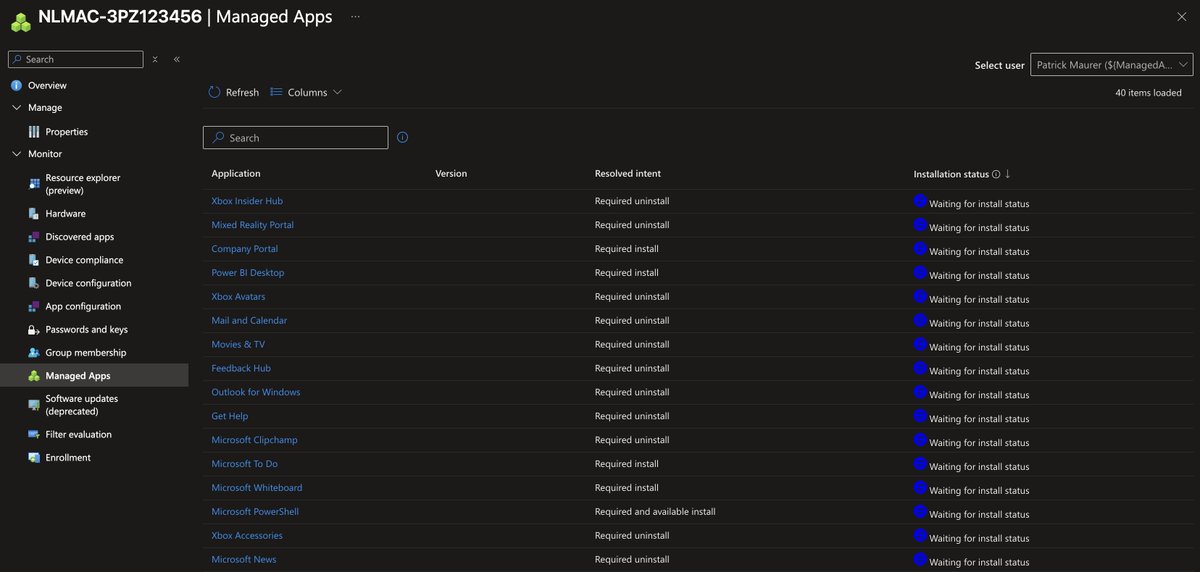Click the Discovered apps icon

pos(34,237)
